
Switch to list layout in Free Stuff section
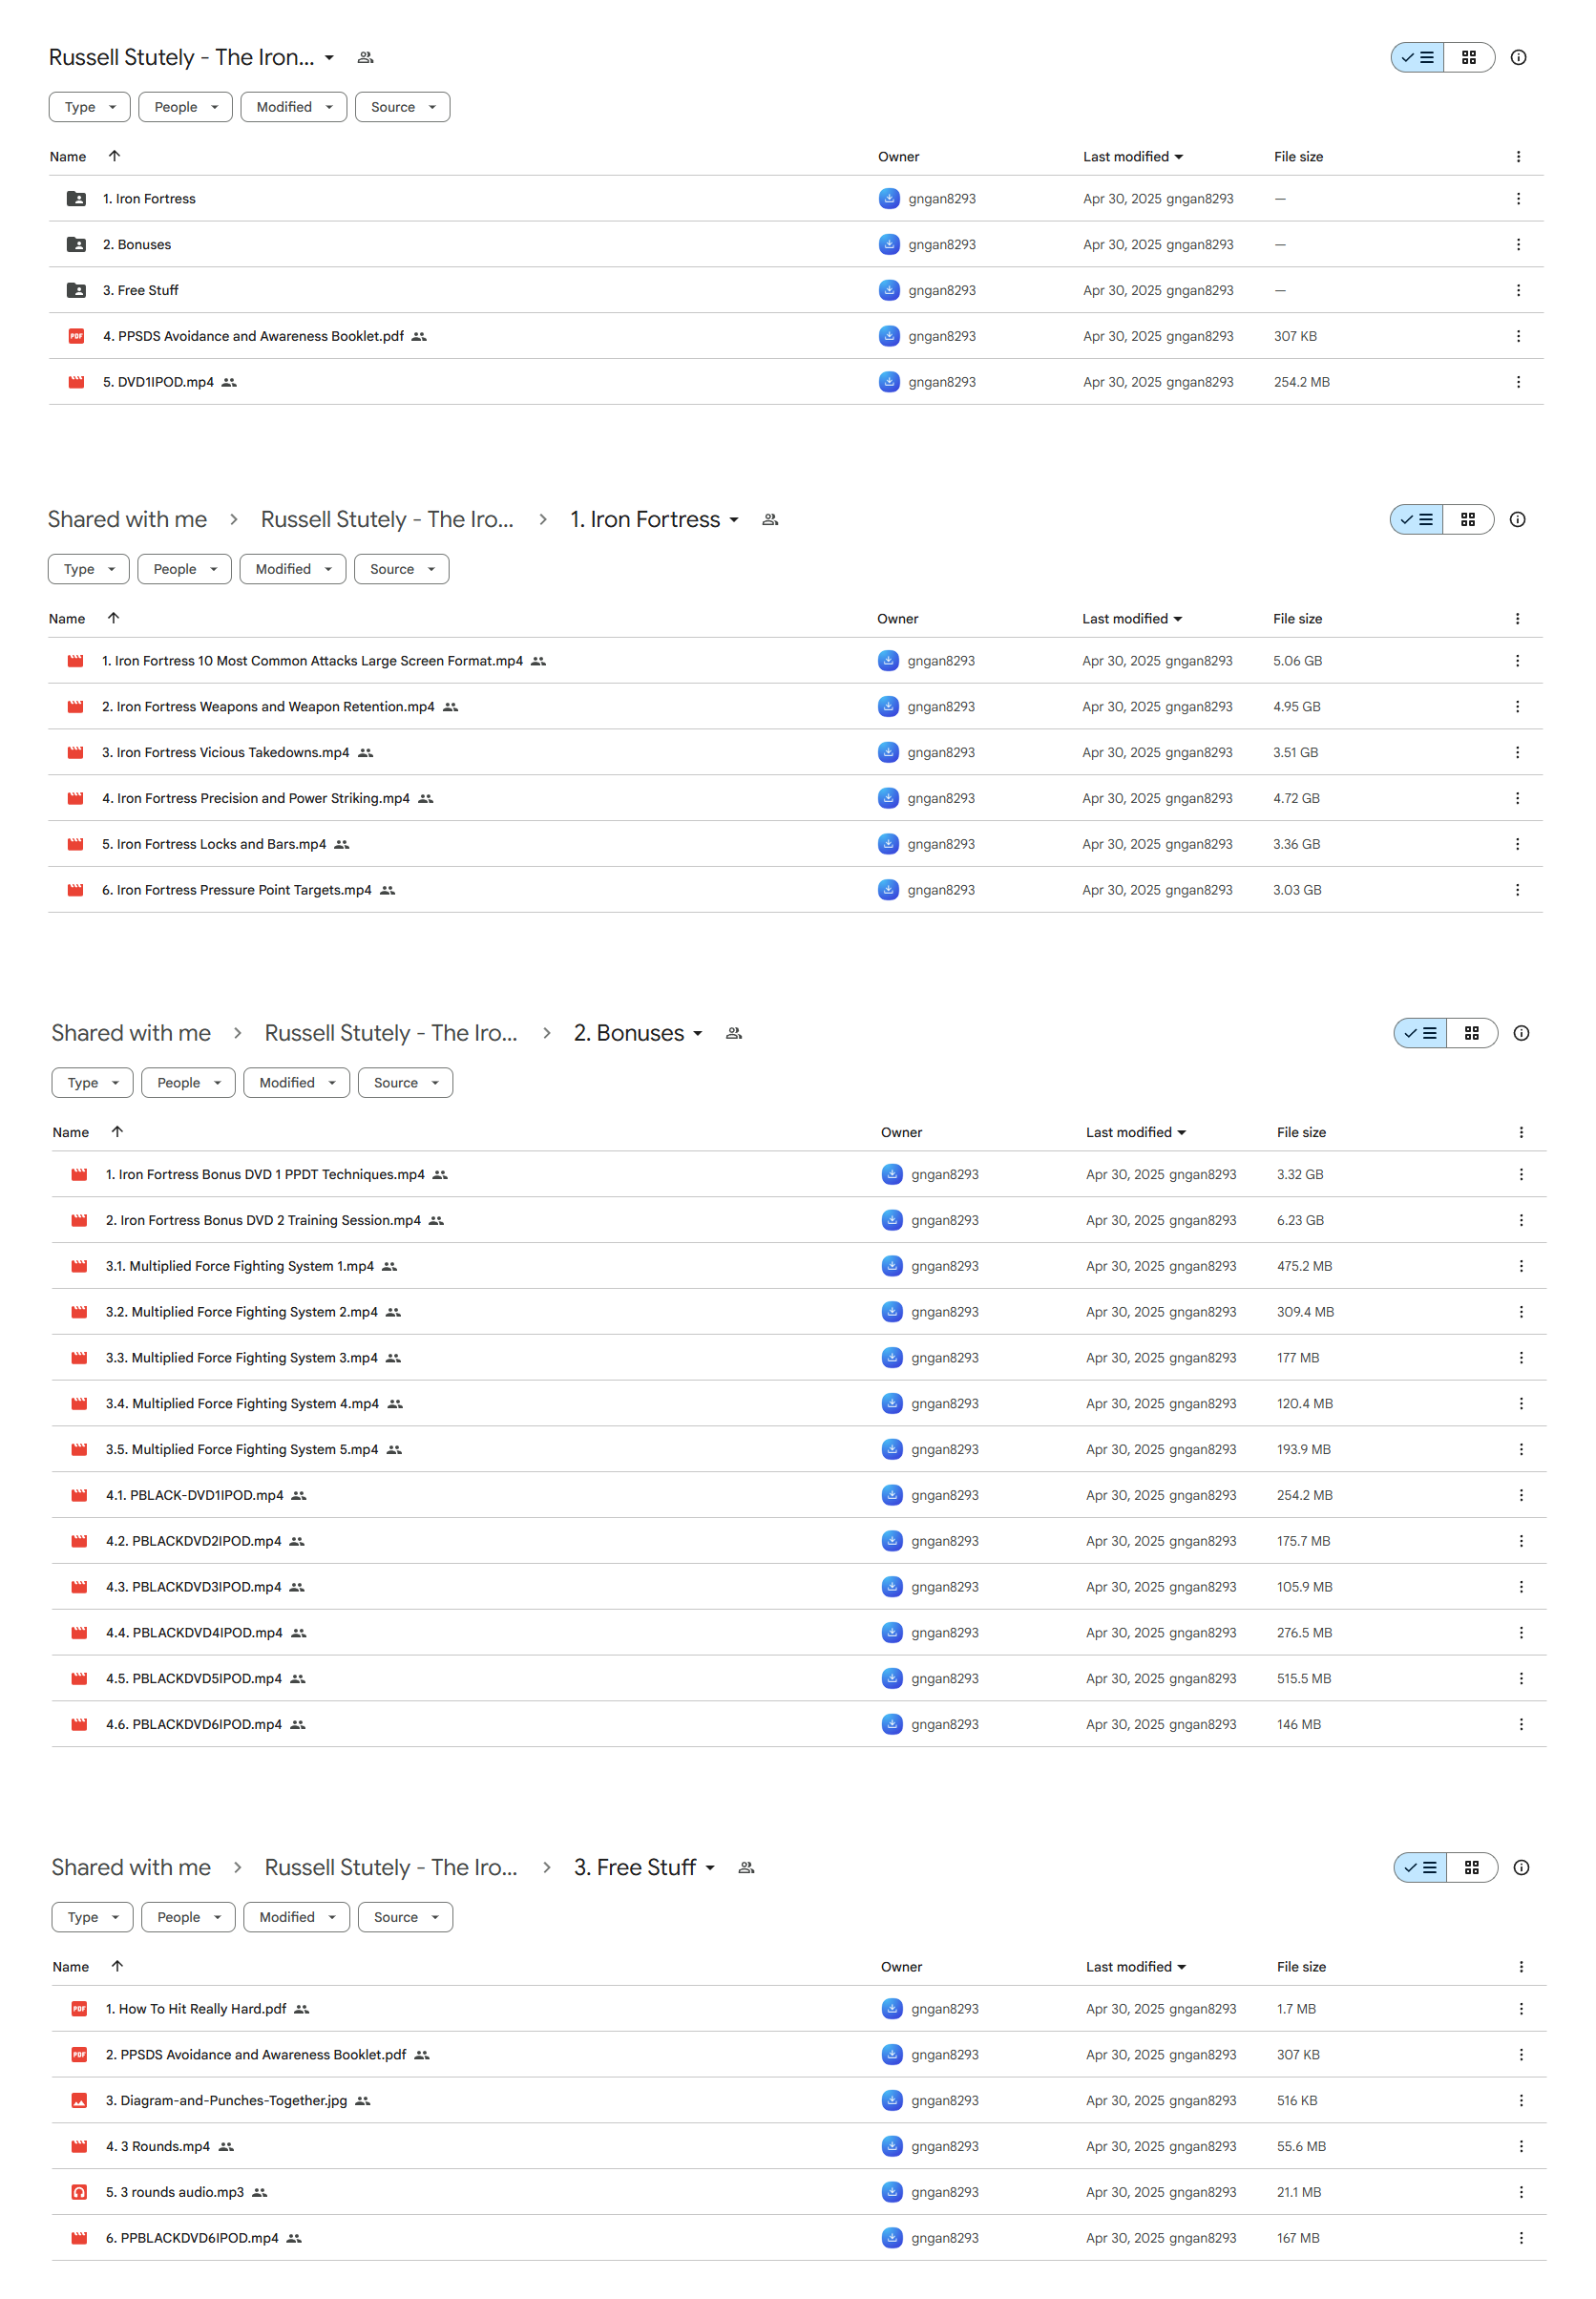tap(1421, 1868)
